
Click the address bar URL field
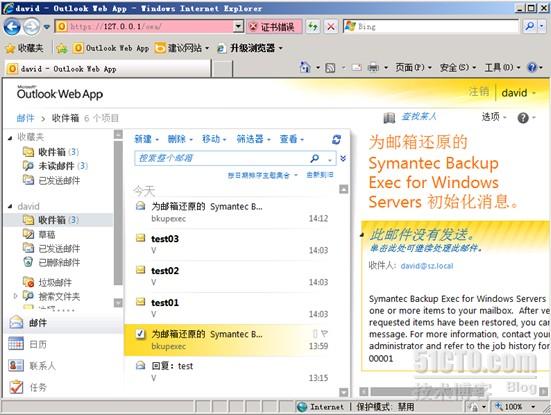coord(145,26)
